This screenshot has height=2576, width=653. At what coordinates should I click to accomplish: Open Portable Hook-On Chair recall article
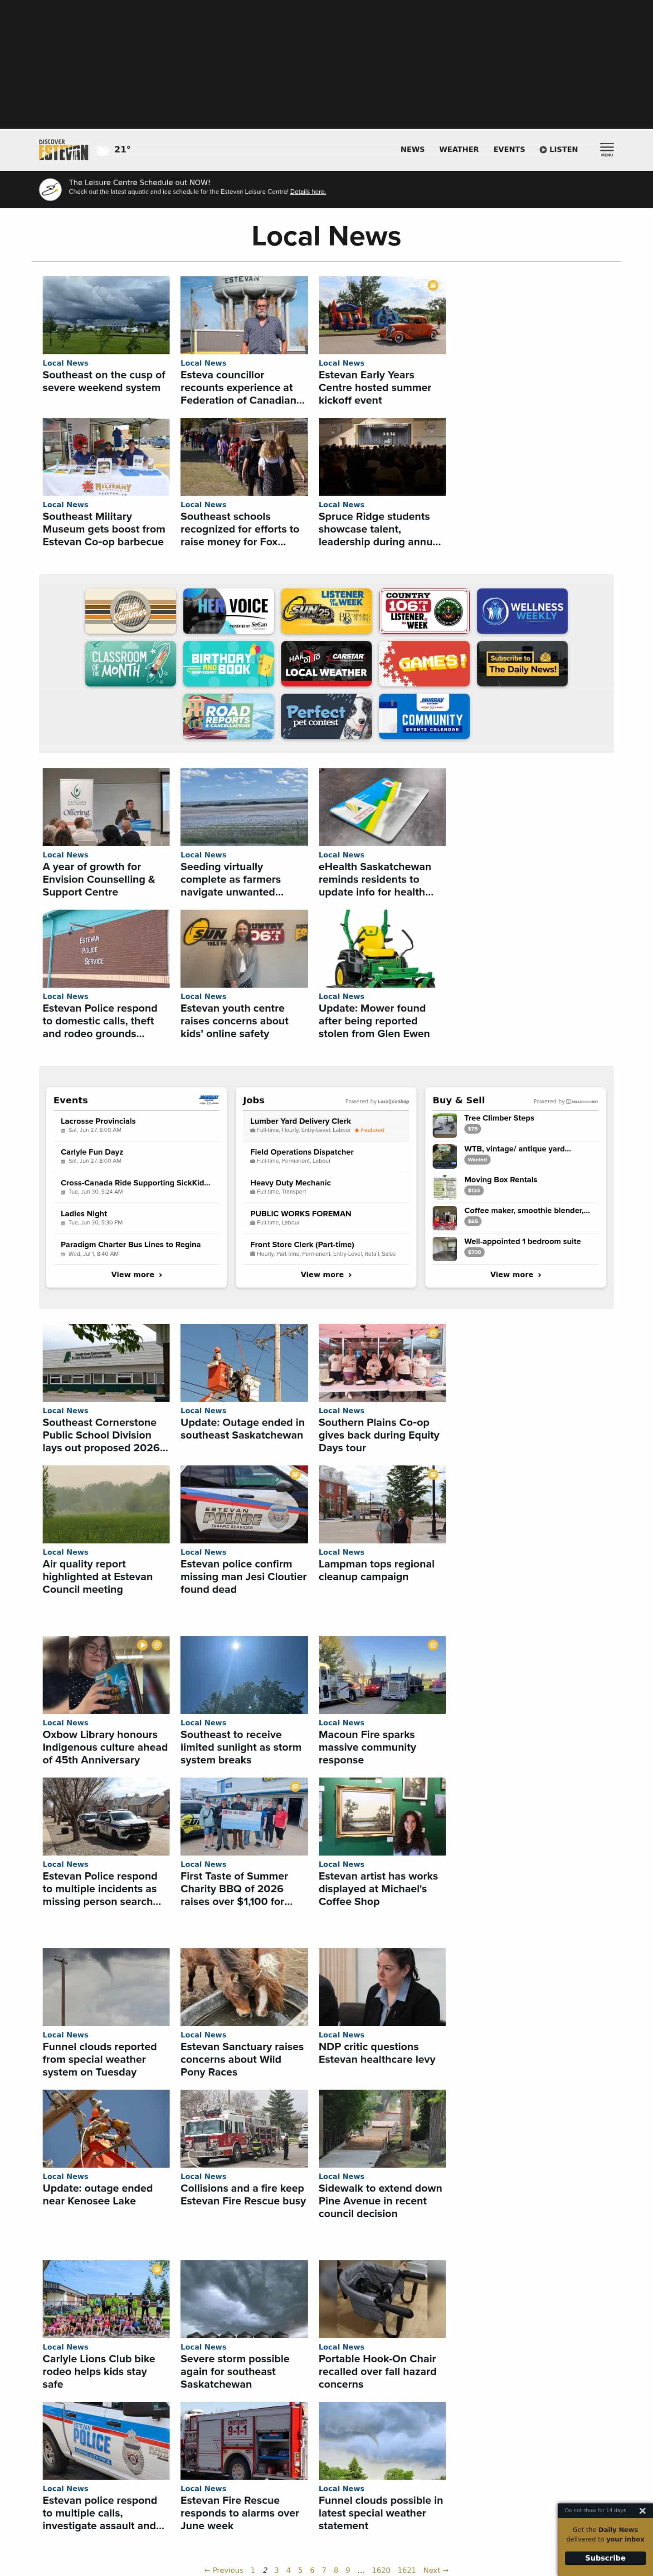tap(377, 2371)
